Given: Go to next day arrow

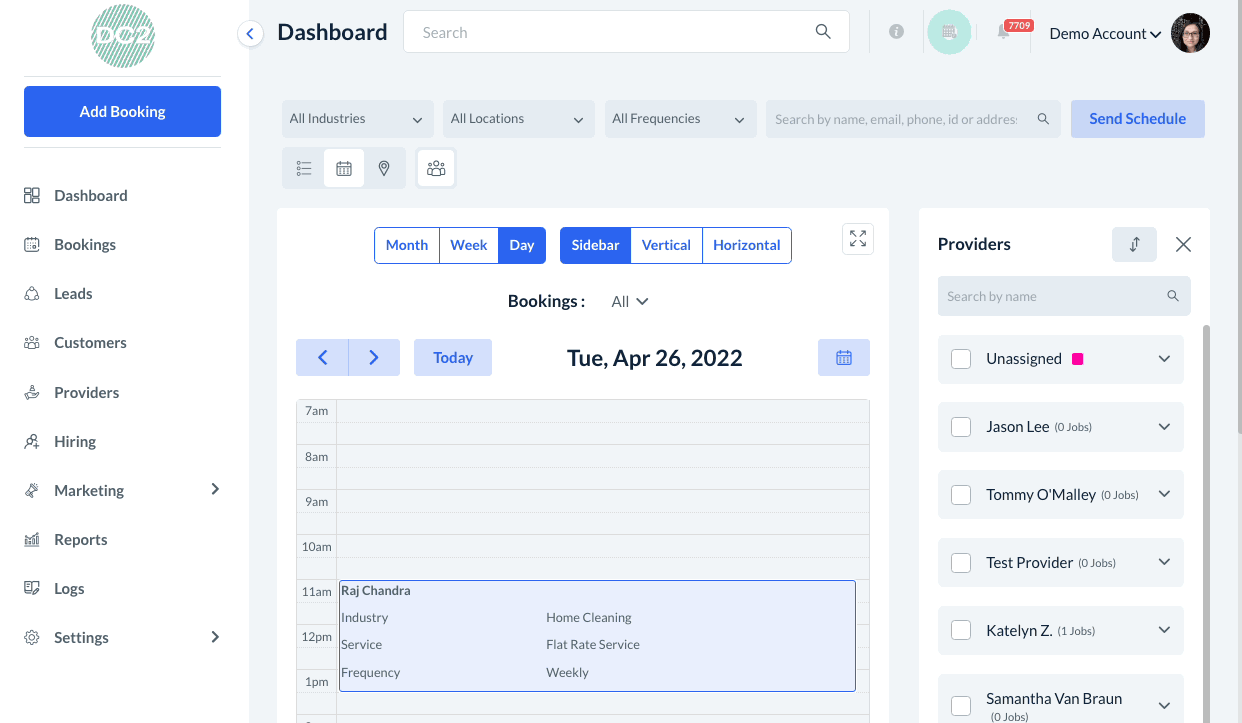Looking at the screenshot, I should [374, 358].
